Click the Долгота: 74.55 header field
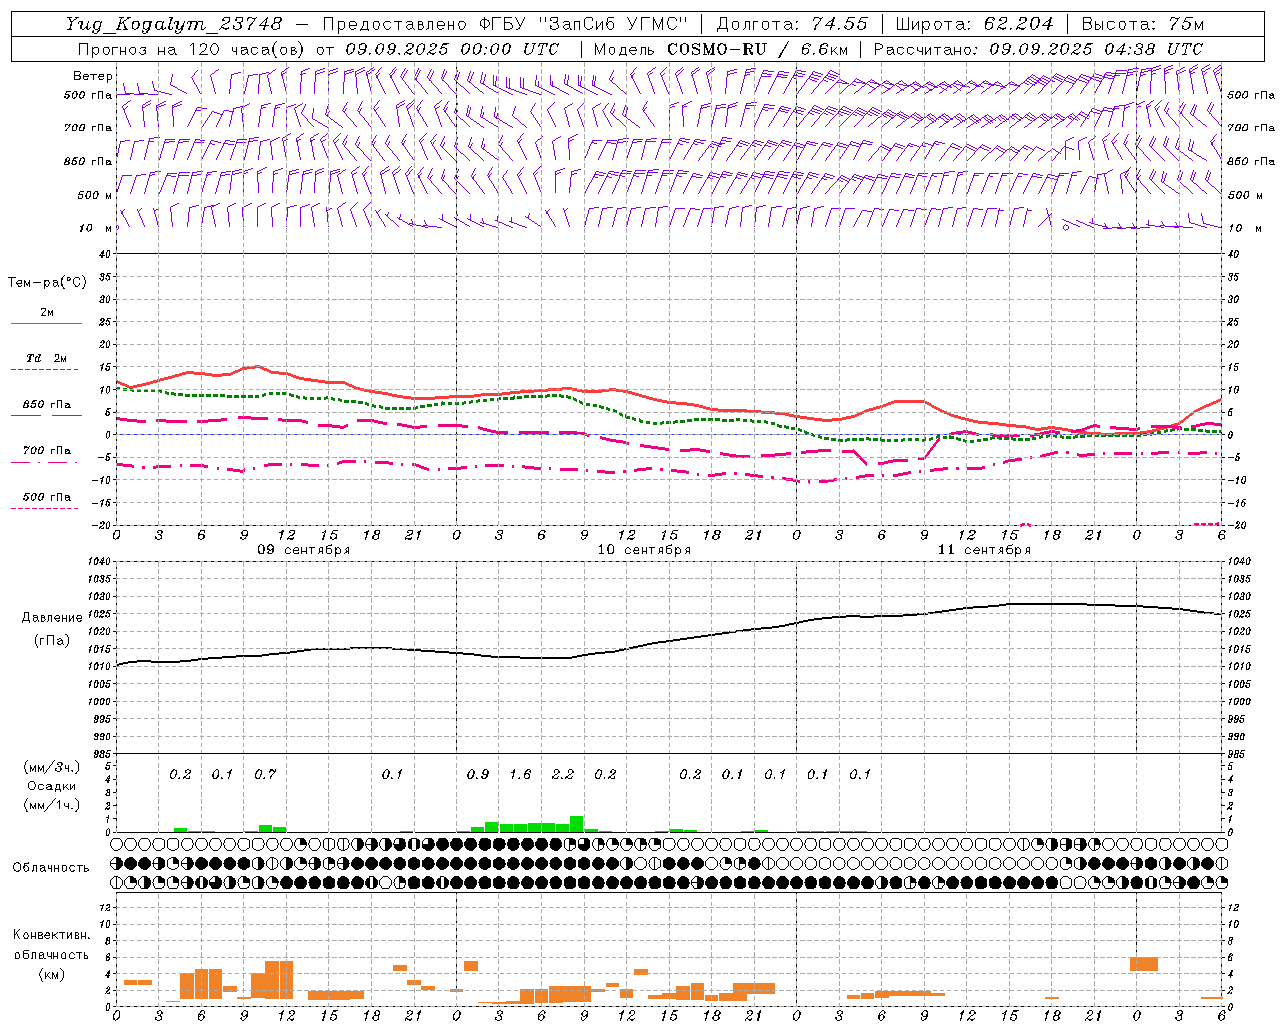 tap(793, 23)
